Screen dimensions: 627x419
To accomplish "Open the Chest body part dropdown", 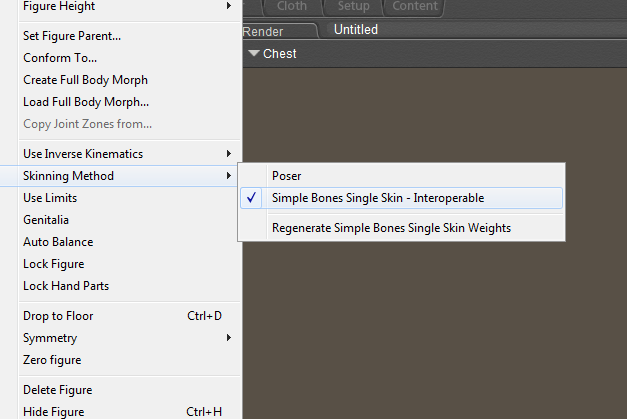I will [273, 54].
